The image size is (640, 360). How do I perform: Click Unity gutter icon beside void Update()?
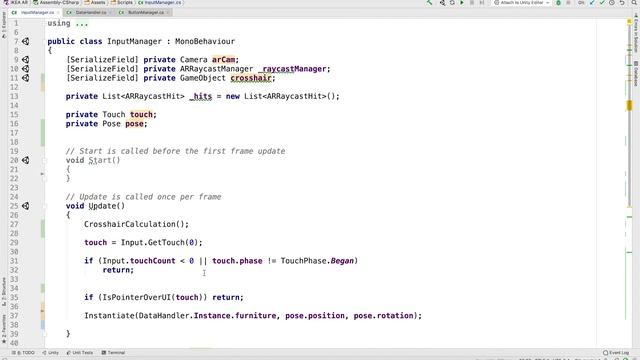[25, 206]
